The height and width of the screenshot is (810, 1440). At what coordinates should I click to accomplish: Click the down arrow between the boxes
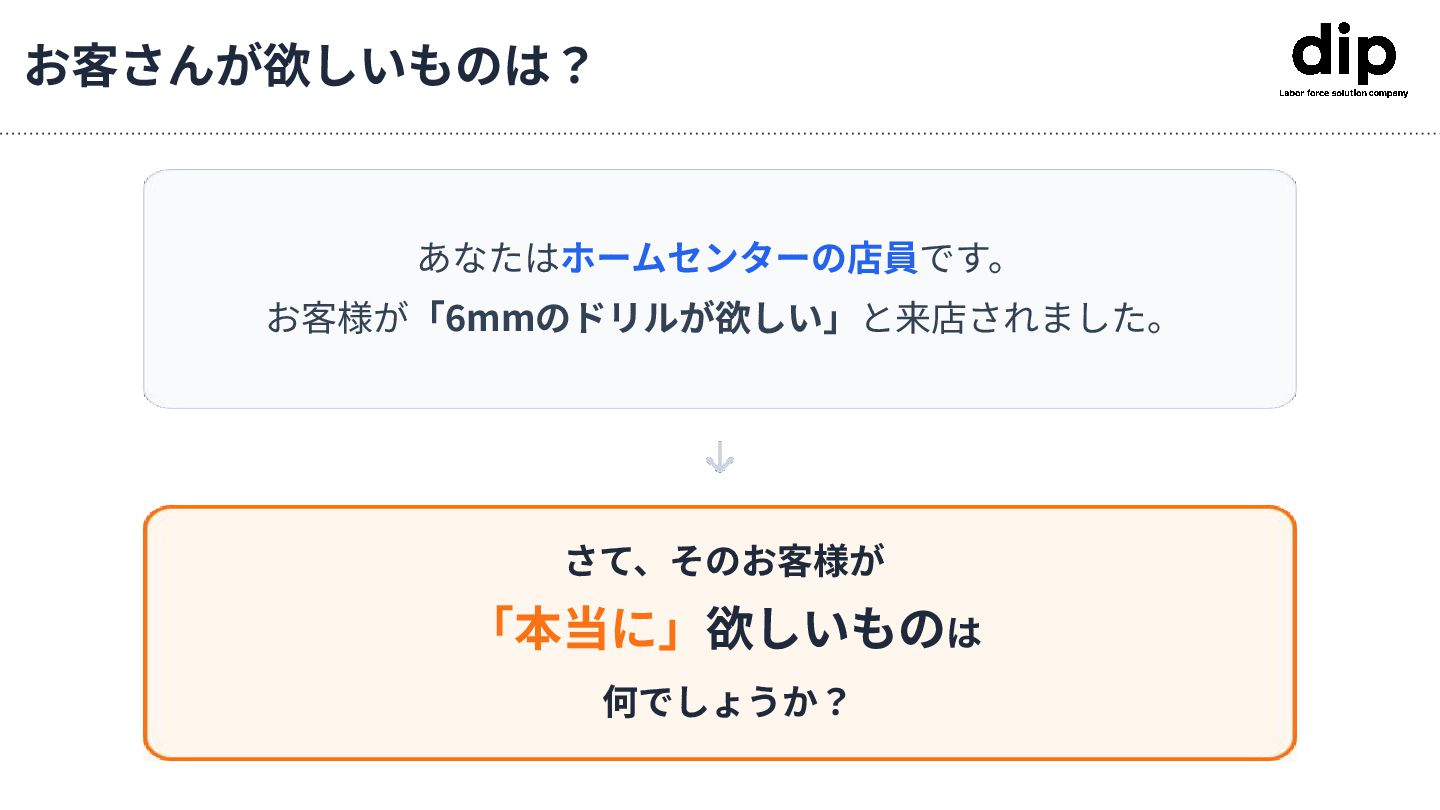[720, 459]
